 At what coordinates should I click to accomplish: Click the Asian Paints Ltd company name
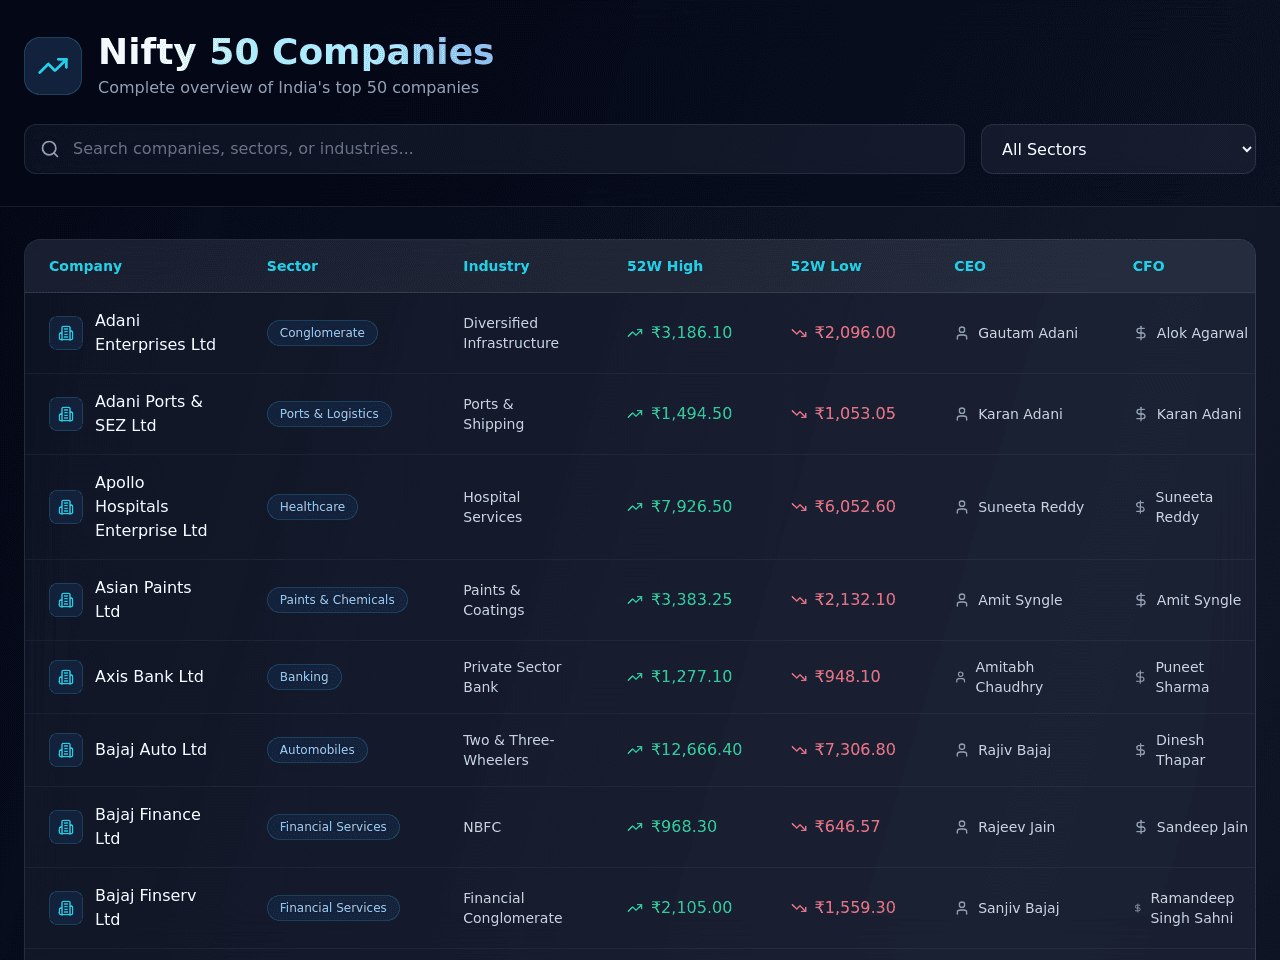point(143,600)
